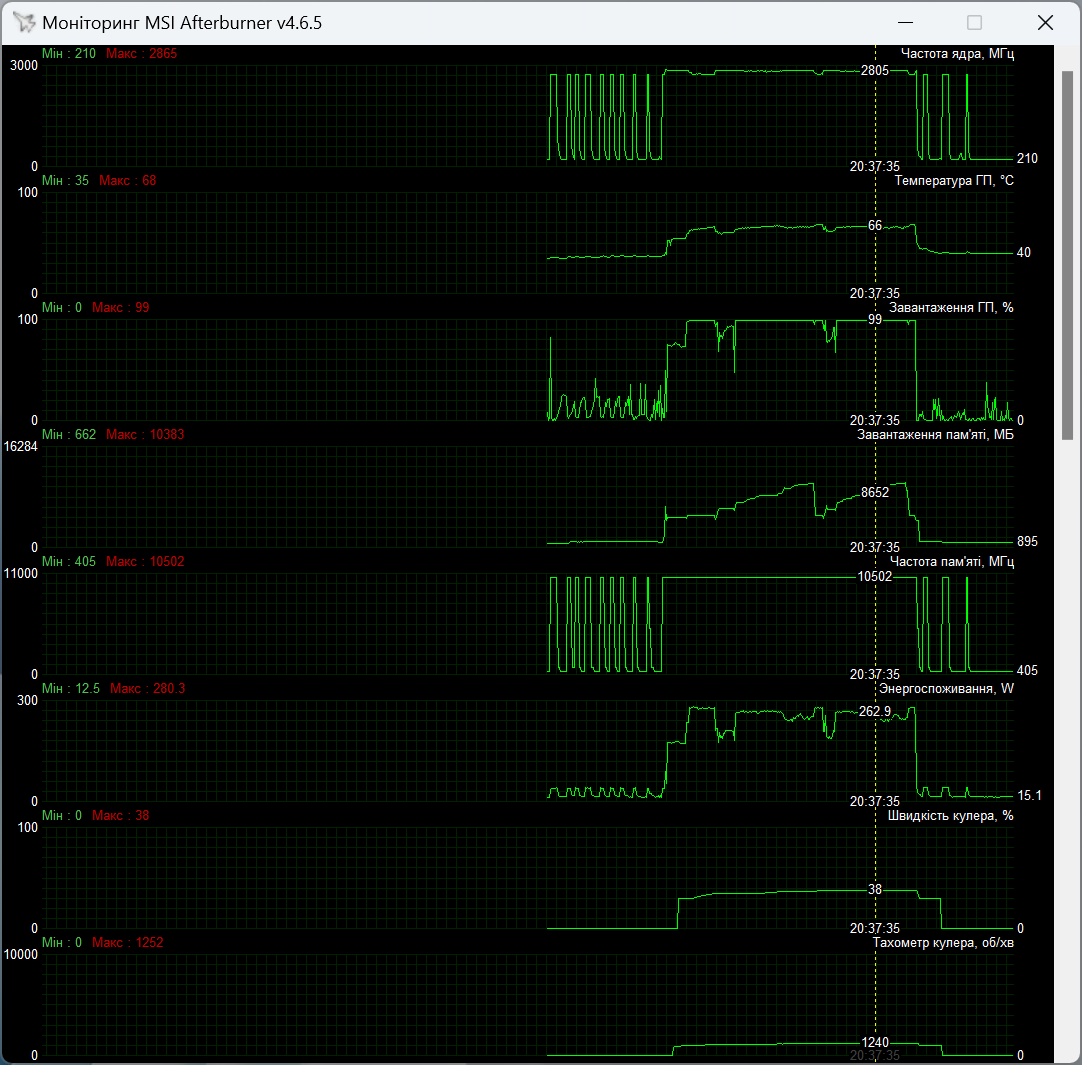Click the 'Температура ГП, °C' graph title
The image size is (1082, 1065).
point(954,181)
